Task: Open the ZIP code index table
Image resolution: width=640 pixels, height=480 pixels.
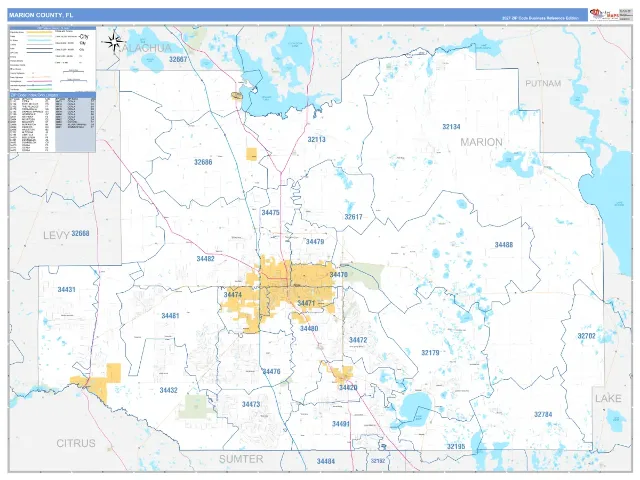Action: click(x=53, y=122)
